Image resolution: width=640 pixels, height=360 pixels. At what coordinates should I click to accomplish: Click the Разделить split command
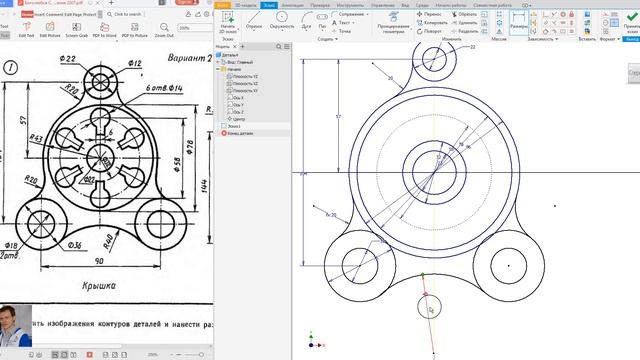[x=465, y=31]
